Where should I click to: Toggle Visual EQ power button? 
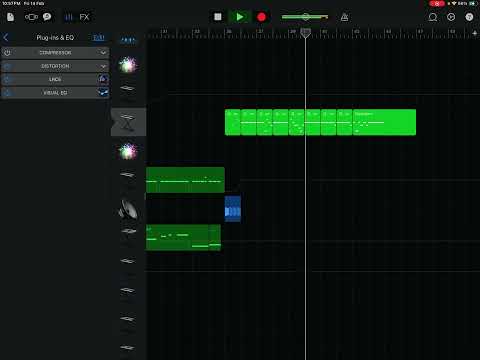tap(7, 93)
